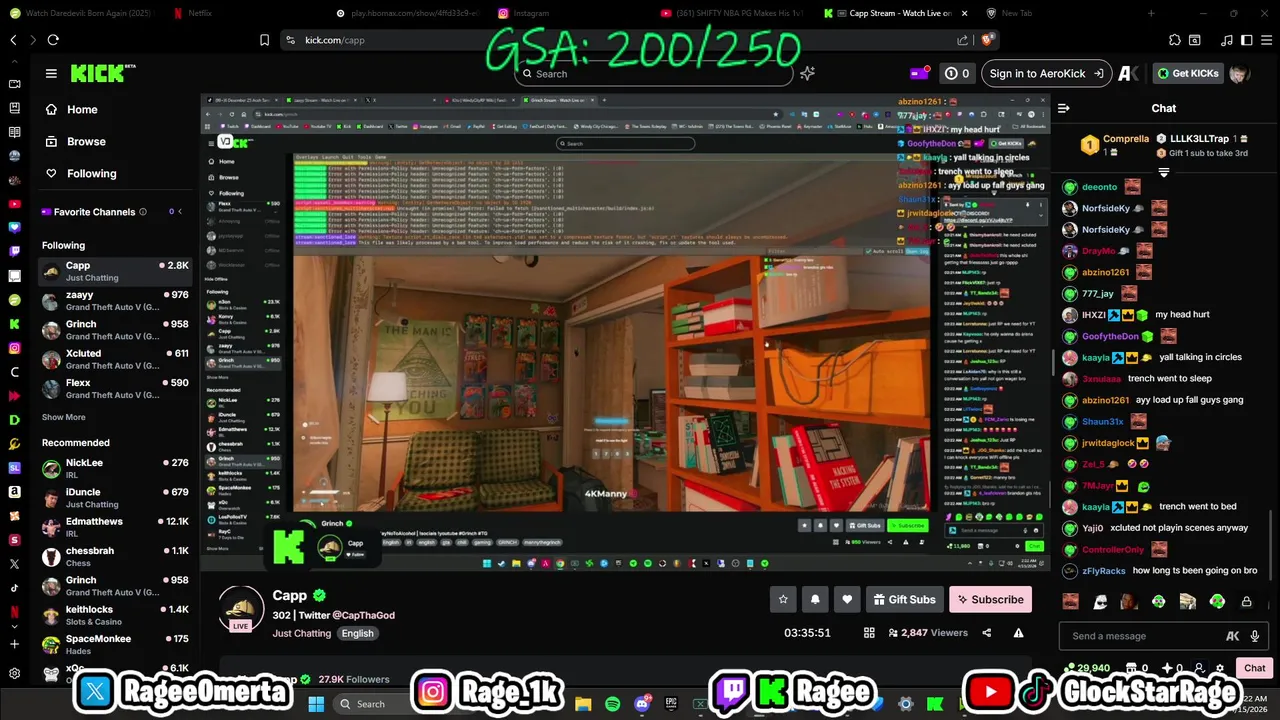This screenshot has width=1280, height=720.
Task: Click the browser reload icon
Action: (x=53, y=40)
